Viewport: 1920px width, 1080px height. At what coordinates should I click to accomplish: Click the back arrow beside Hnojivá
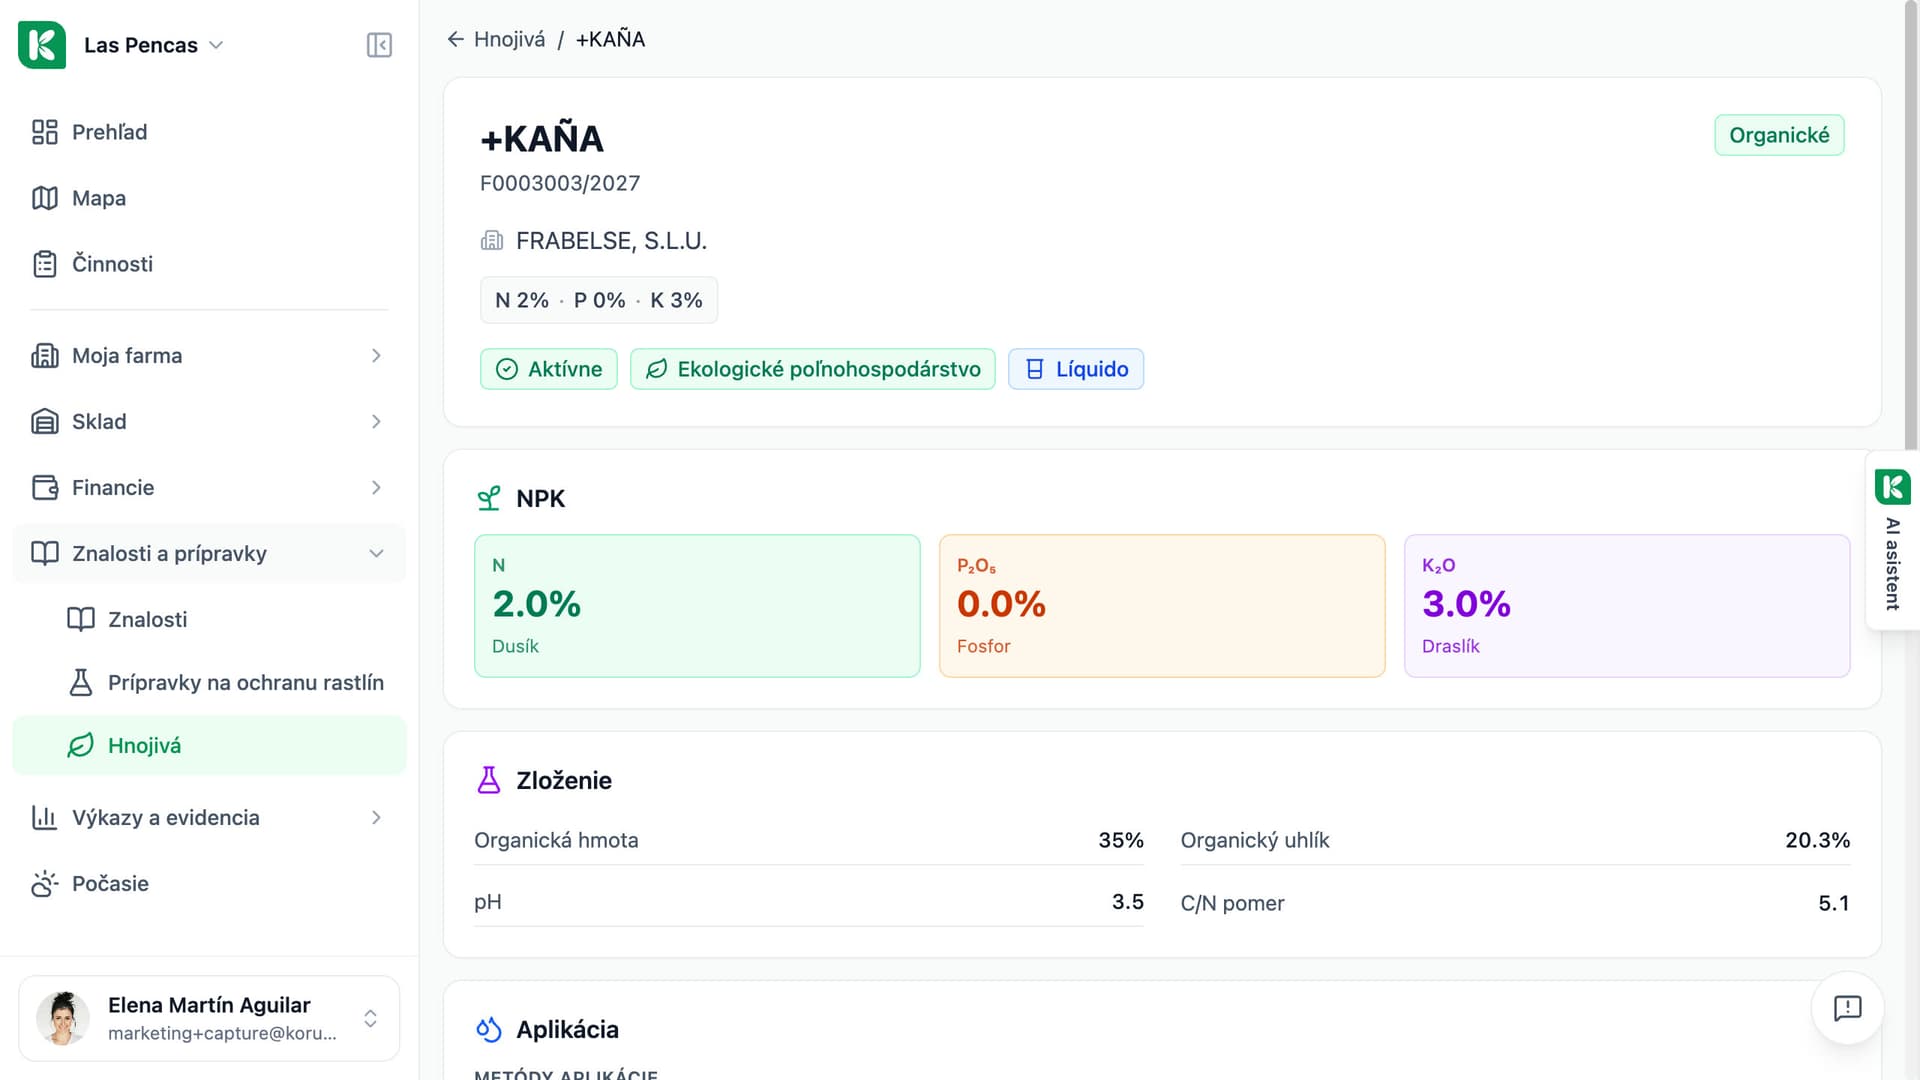[x=456, y=39]
